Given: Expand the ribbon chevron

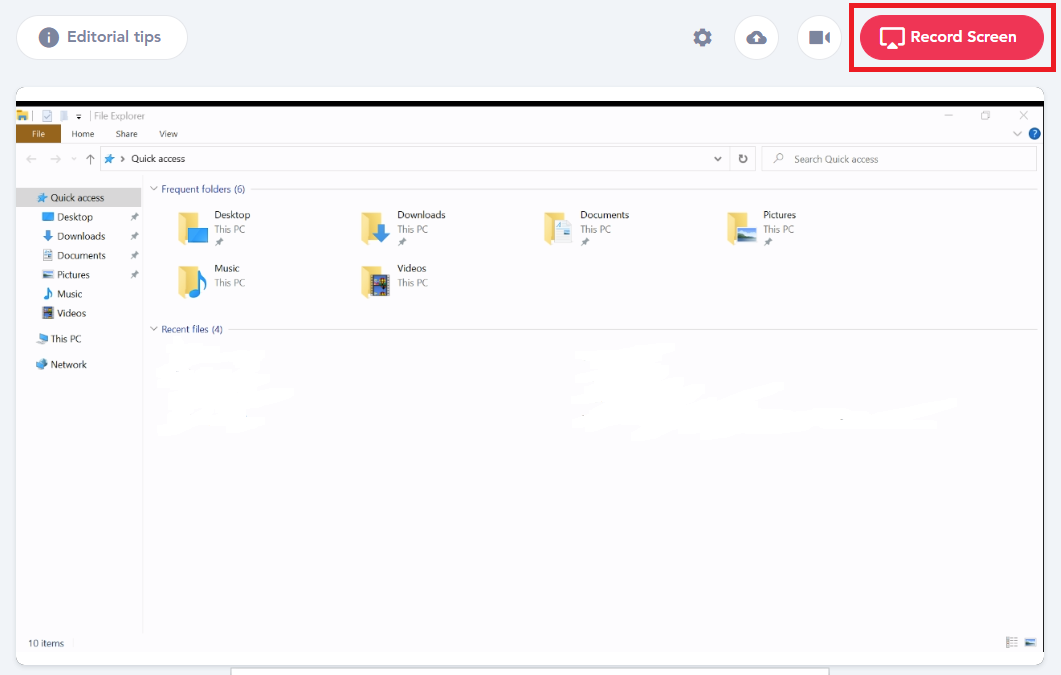Looking at the screenshot, I should (x=1017, y=134).
